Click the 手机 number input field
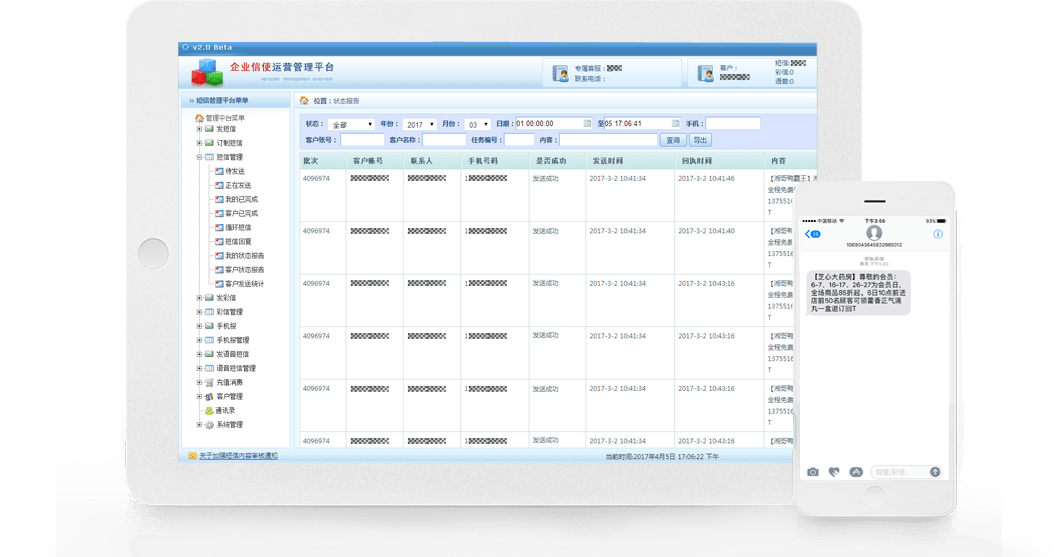Image resolution: width=1058 pixels, height=557 pixels. coord(733,124)
